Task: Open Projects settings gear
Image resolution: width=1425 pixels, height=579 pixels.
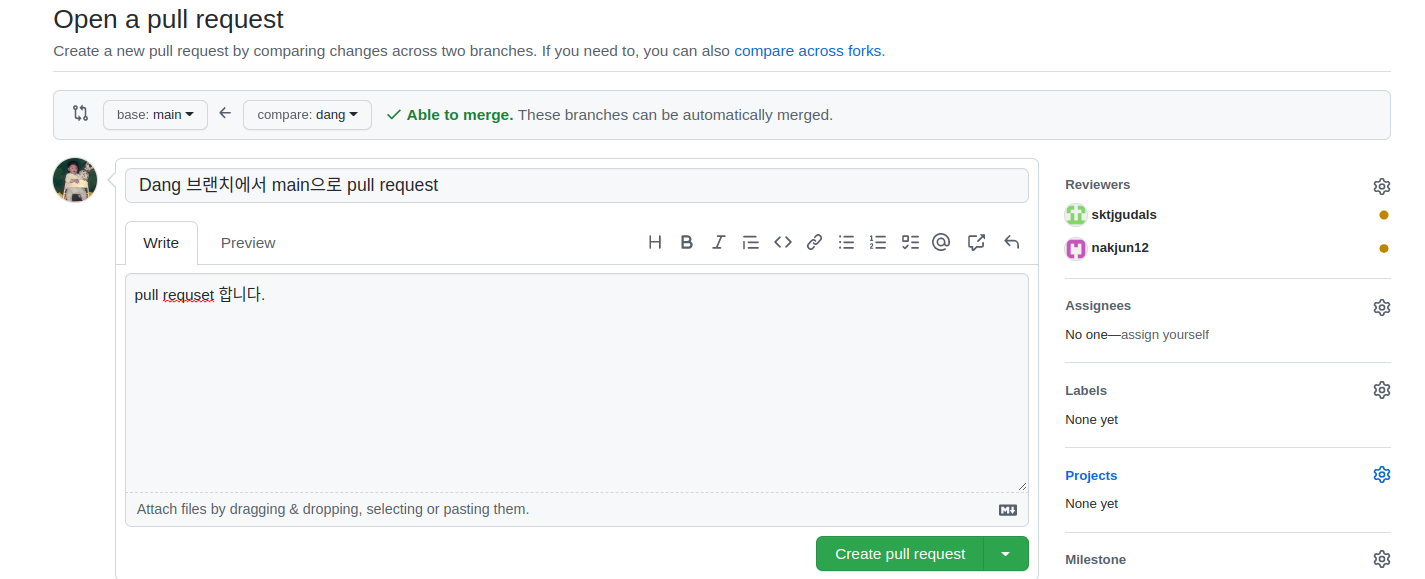Action: 1382,474
